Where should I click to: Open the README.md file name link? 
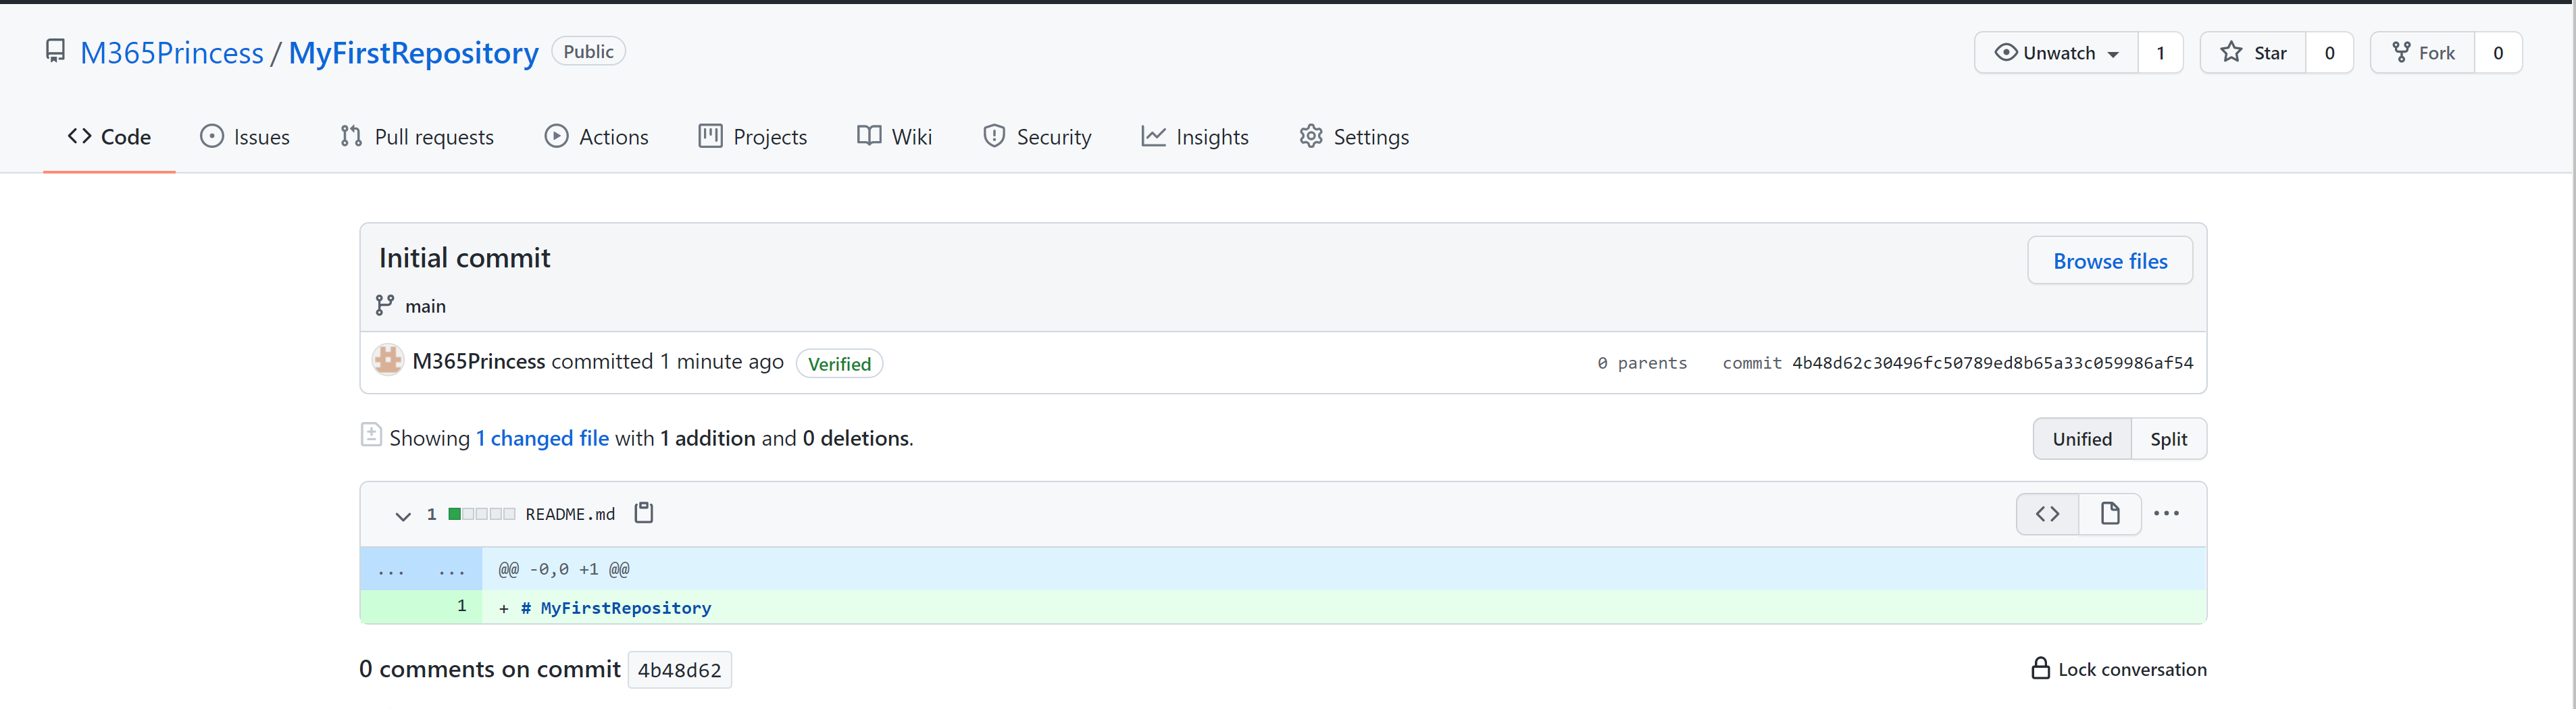point(570,514)
